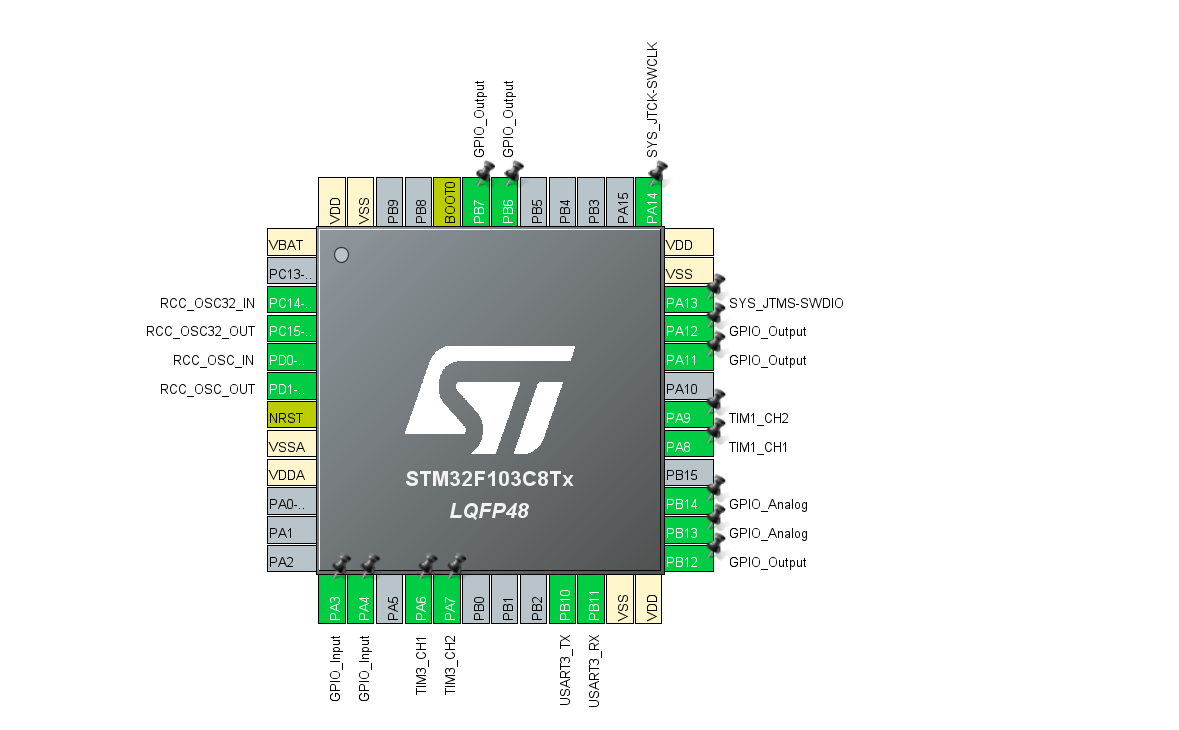
Task: Select the PB5 pin box
Action: tap(535, 201)
